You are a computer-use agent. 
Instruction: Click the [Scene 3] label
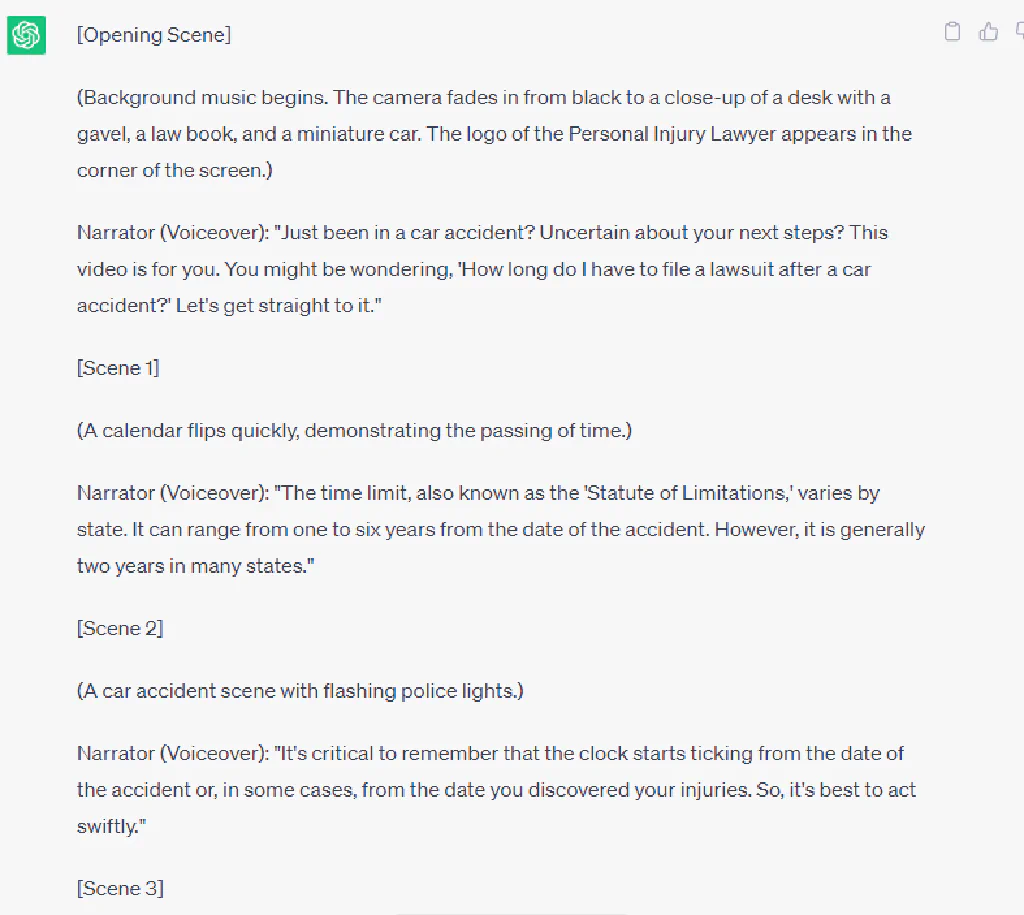pos(120,888)
